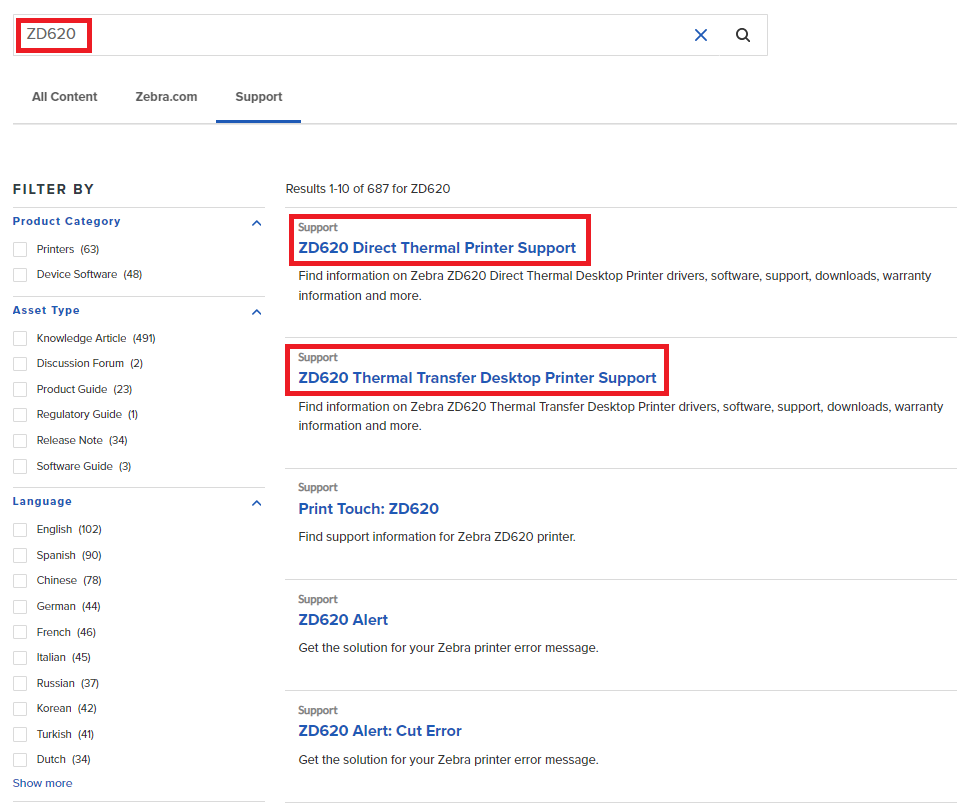This screenshot has width=972, height=811.
Task: Open the Print Touch: ZD620 result
Action: (x=368, y=509)
